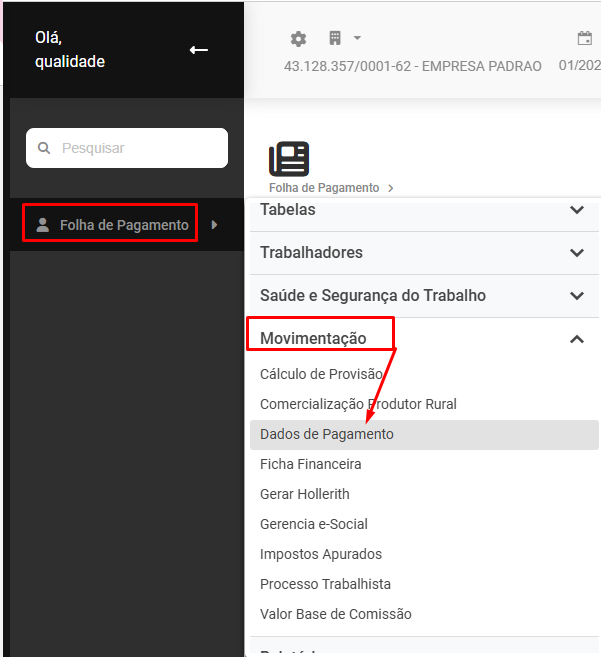Expand the Trabalhadores section
Image resolution: width=601 pixels, height=657 pixels.
[x=576, y=253]
